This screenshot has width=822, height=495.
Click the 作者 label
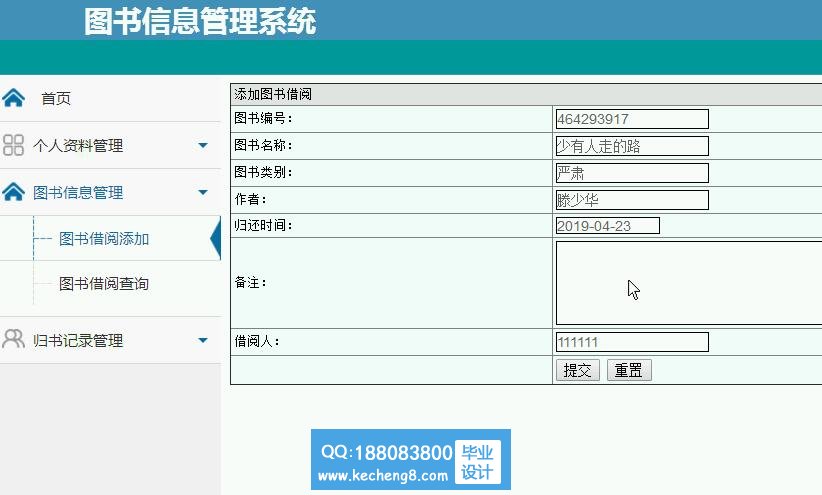(x=251, y=199)
